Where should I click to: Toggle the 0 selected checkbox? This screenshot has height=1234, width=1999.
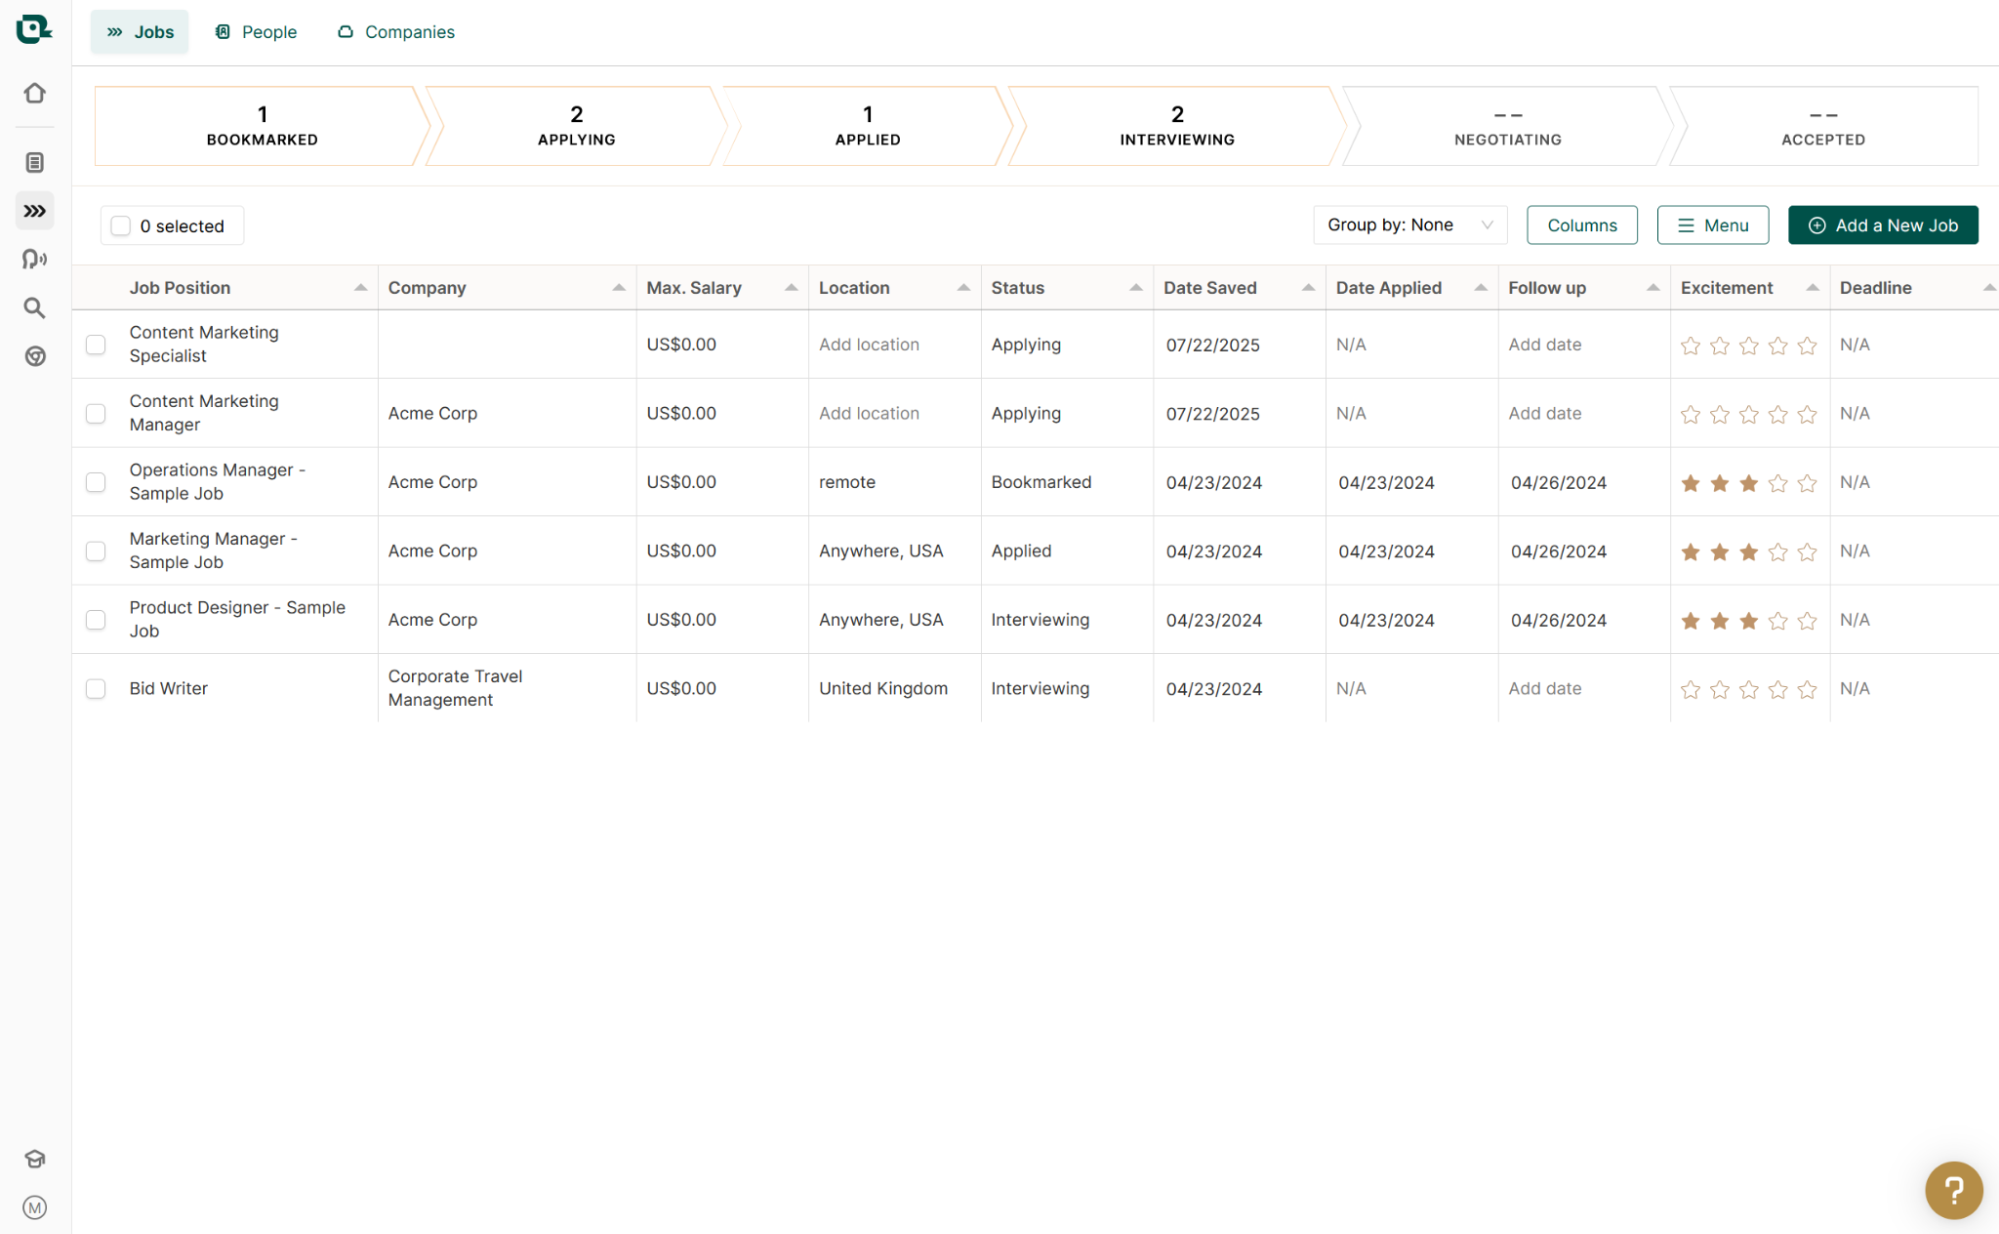coord(120,225)
